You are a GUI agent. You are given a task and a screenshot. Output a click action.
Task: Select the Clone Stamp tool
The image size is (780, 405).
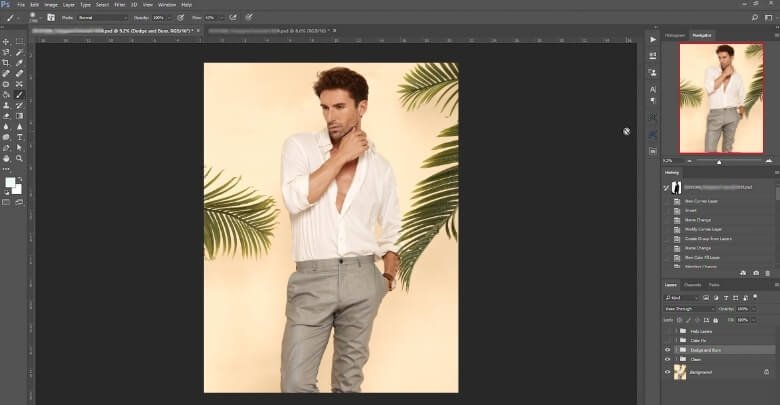pos(6,105)
